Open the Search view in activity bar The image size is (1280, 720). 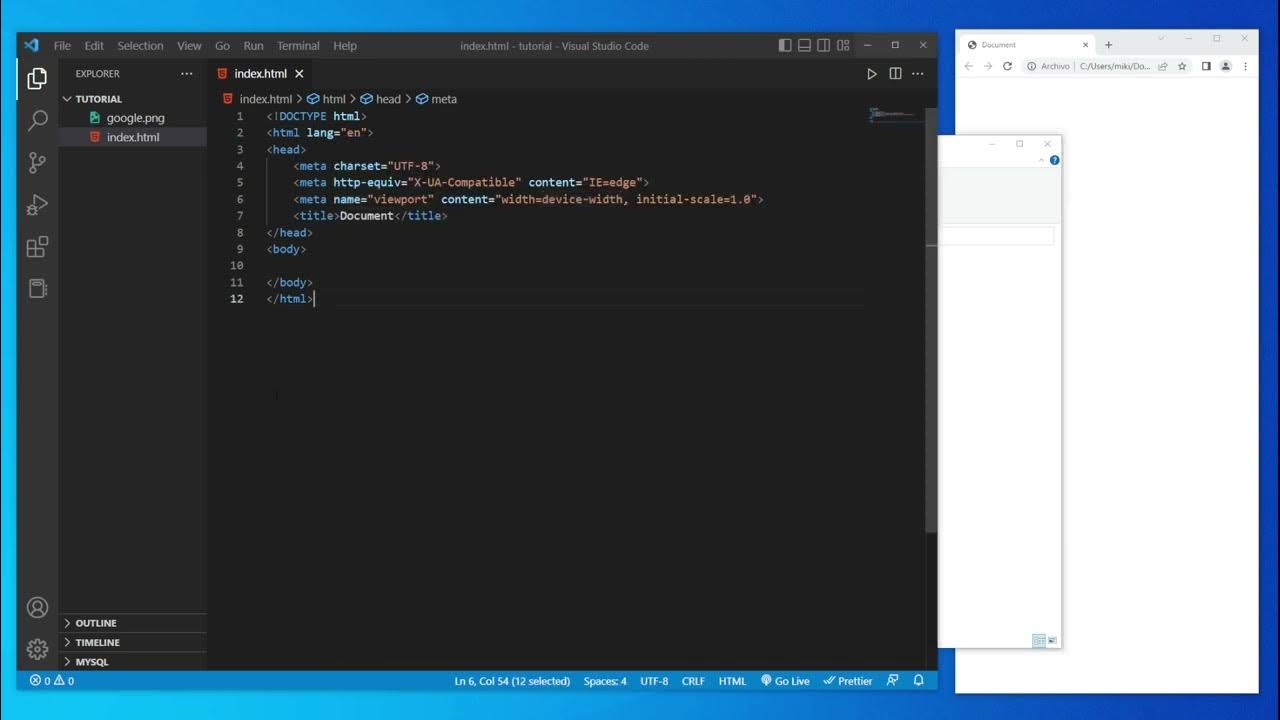click(37, 121)
